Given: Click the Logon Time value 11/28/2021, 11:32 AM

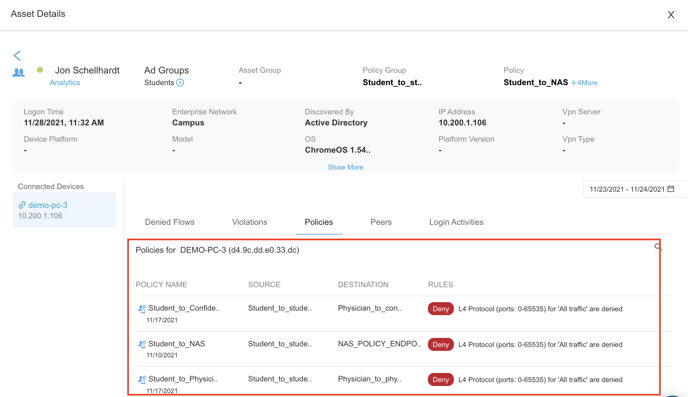Looking at the screenshot, I should pos(64,123).
